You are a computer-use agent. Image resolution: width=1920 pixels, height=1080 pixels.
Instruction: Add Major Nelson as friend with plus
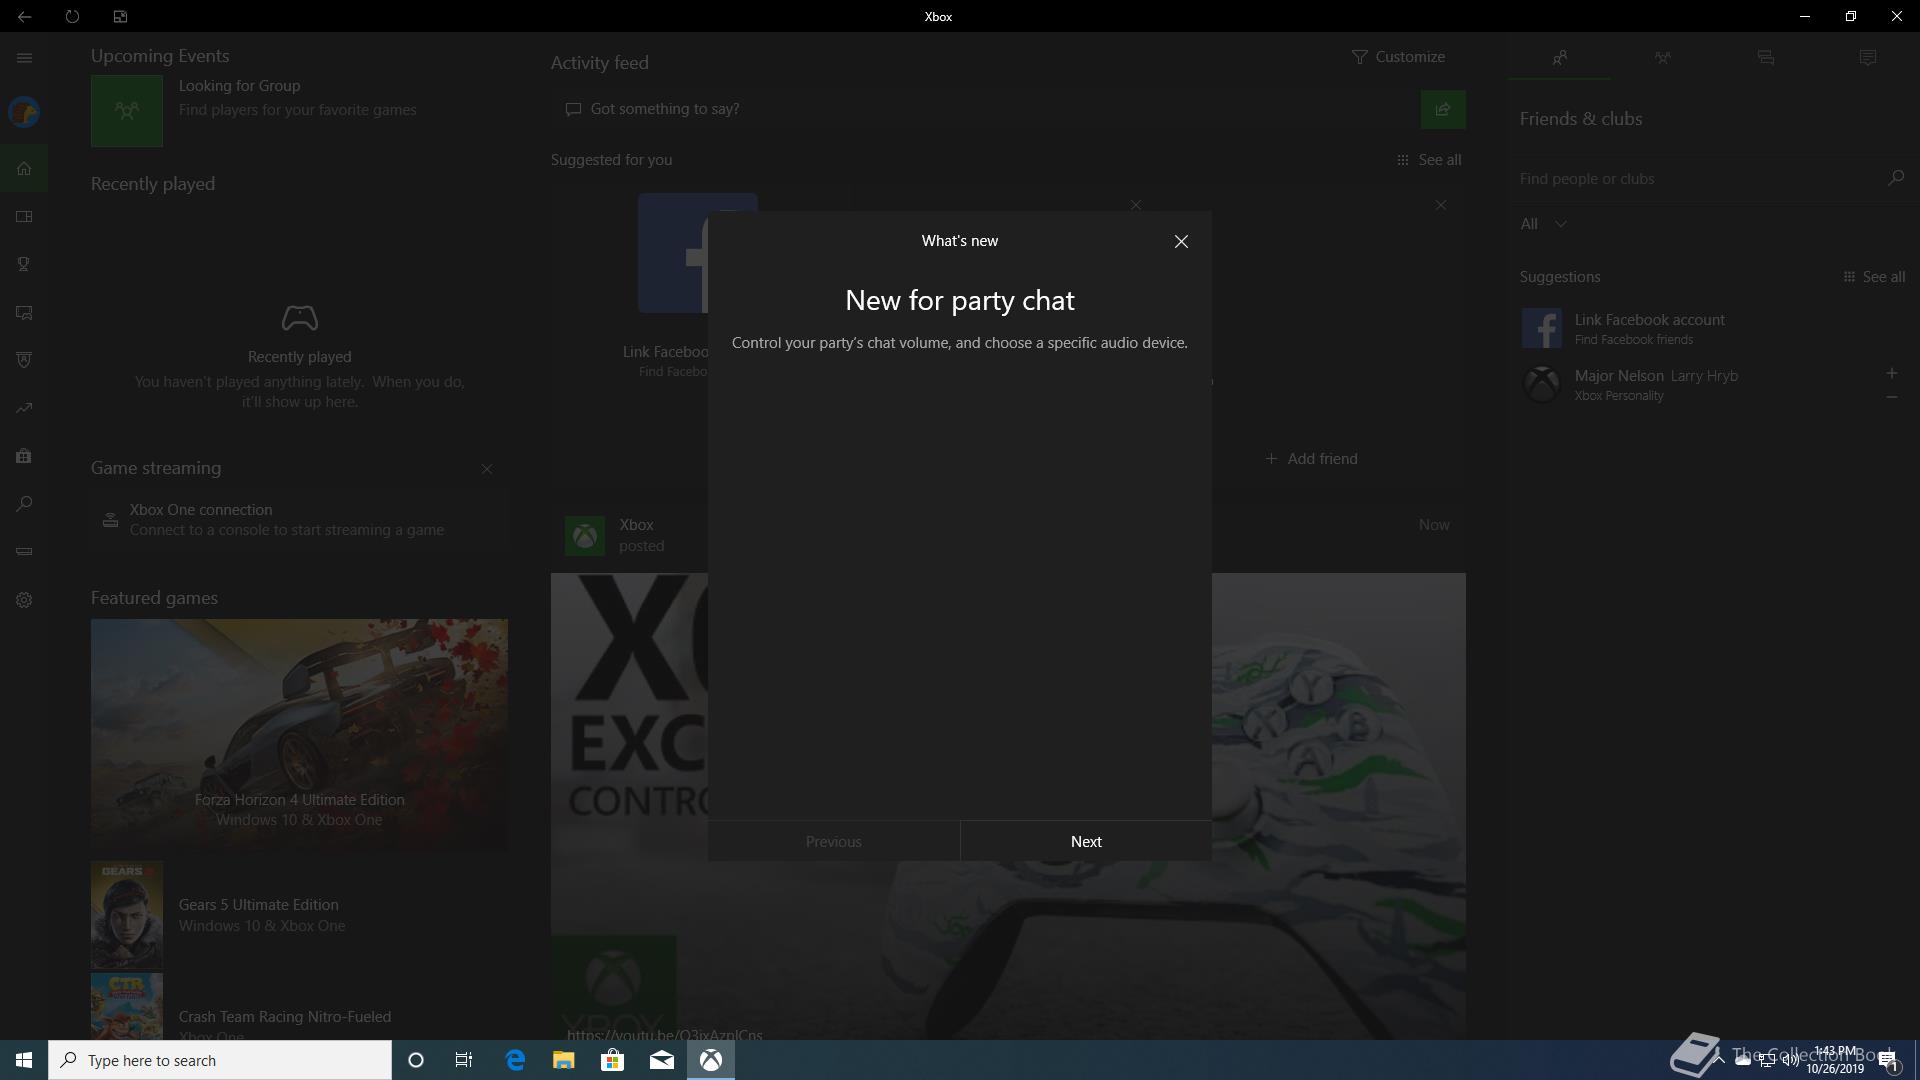pyautogui.click(x=1891, y=373)
